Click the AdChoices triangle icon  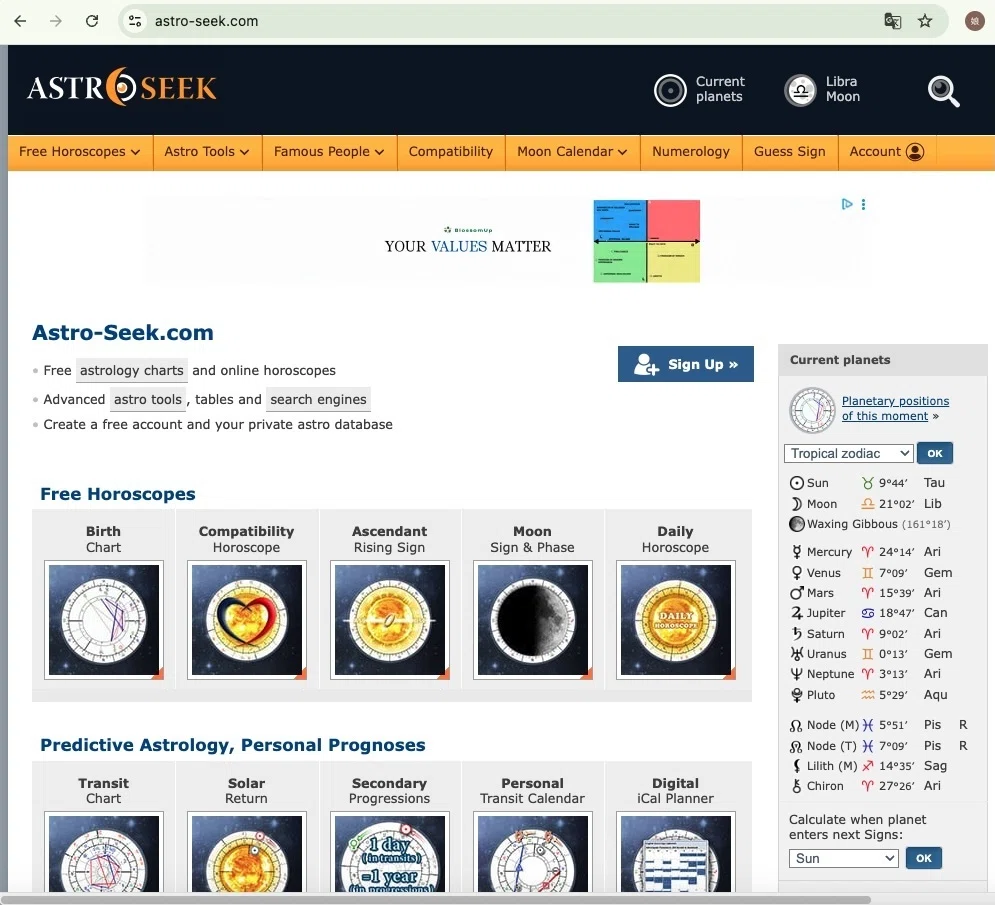pos(847,204)
